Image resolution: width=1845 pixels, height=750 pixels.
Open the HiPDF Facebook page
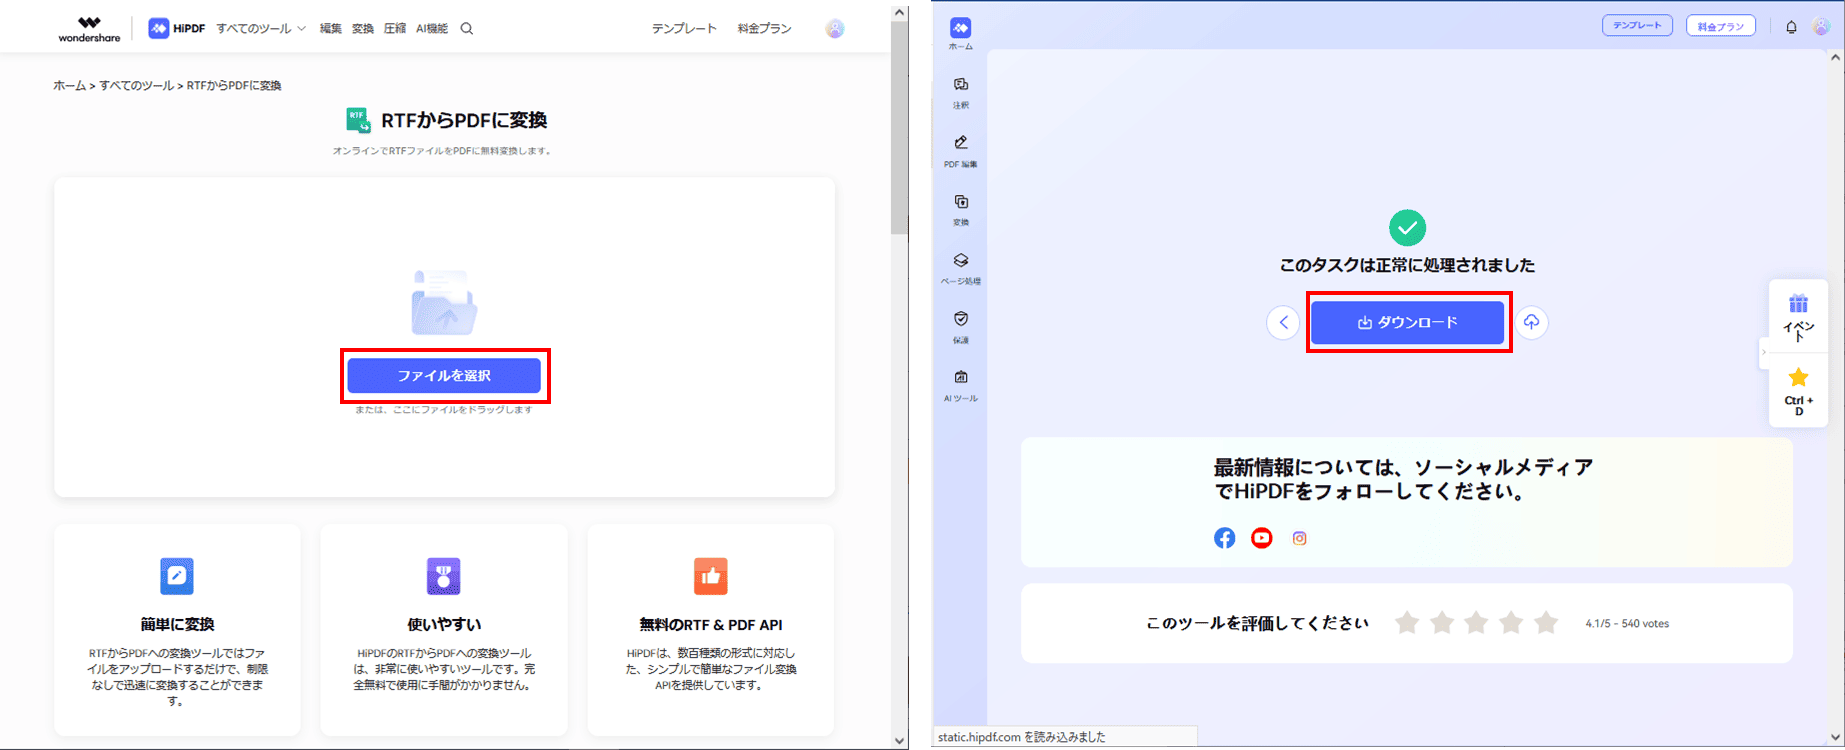(1225, 538)
